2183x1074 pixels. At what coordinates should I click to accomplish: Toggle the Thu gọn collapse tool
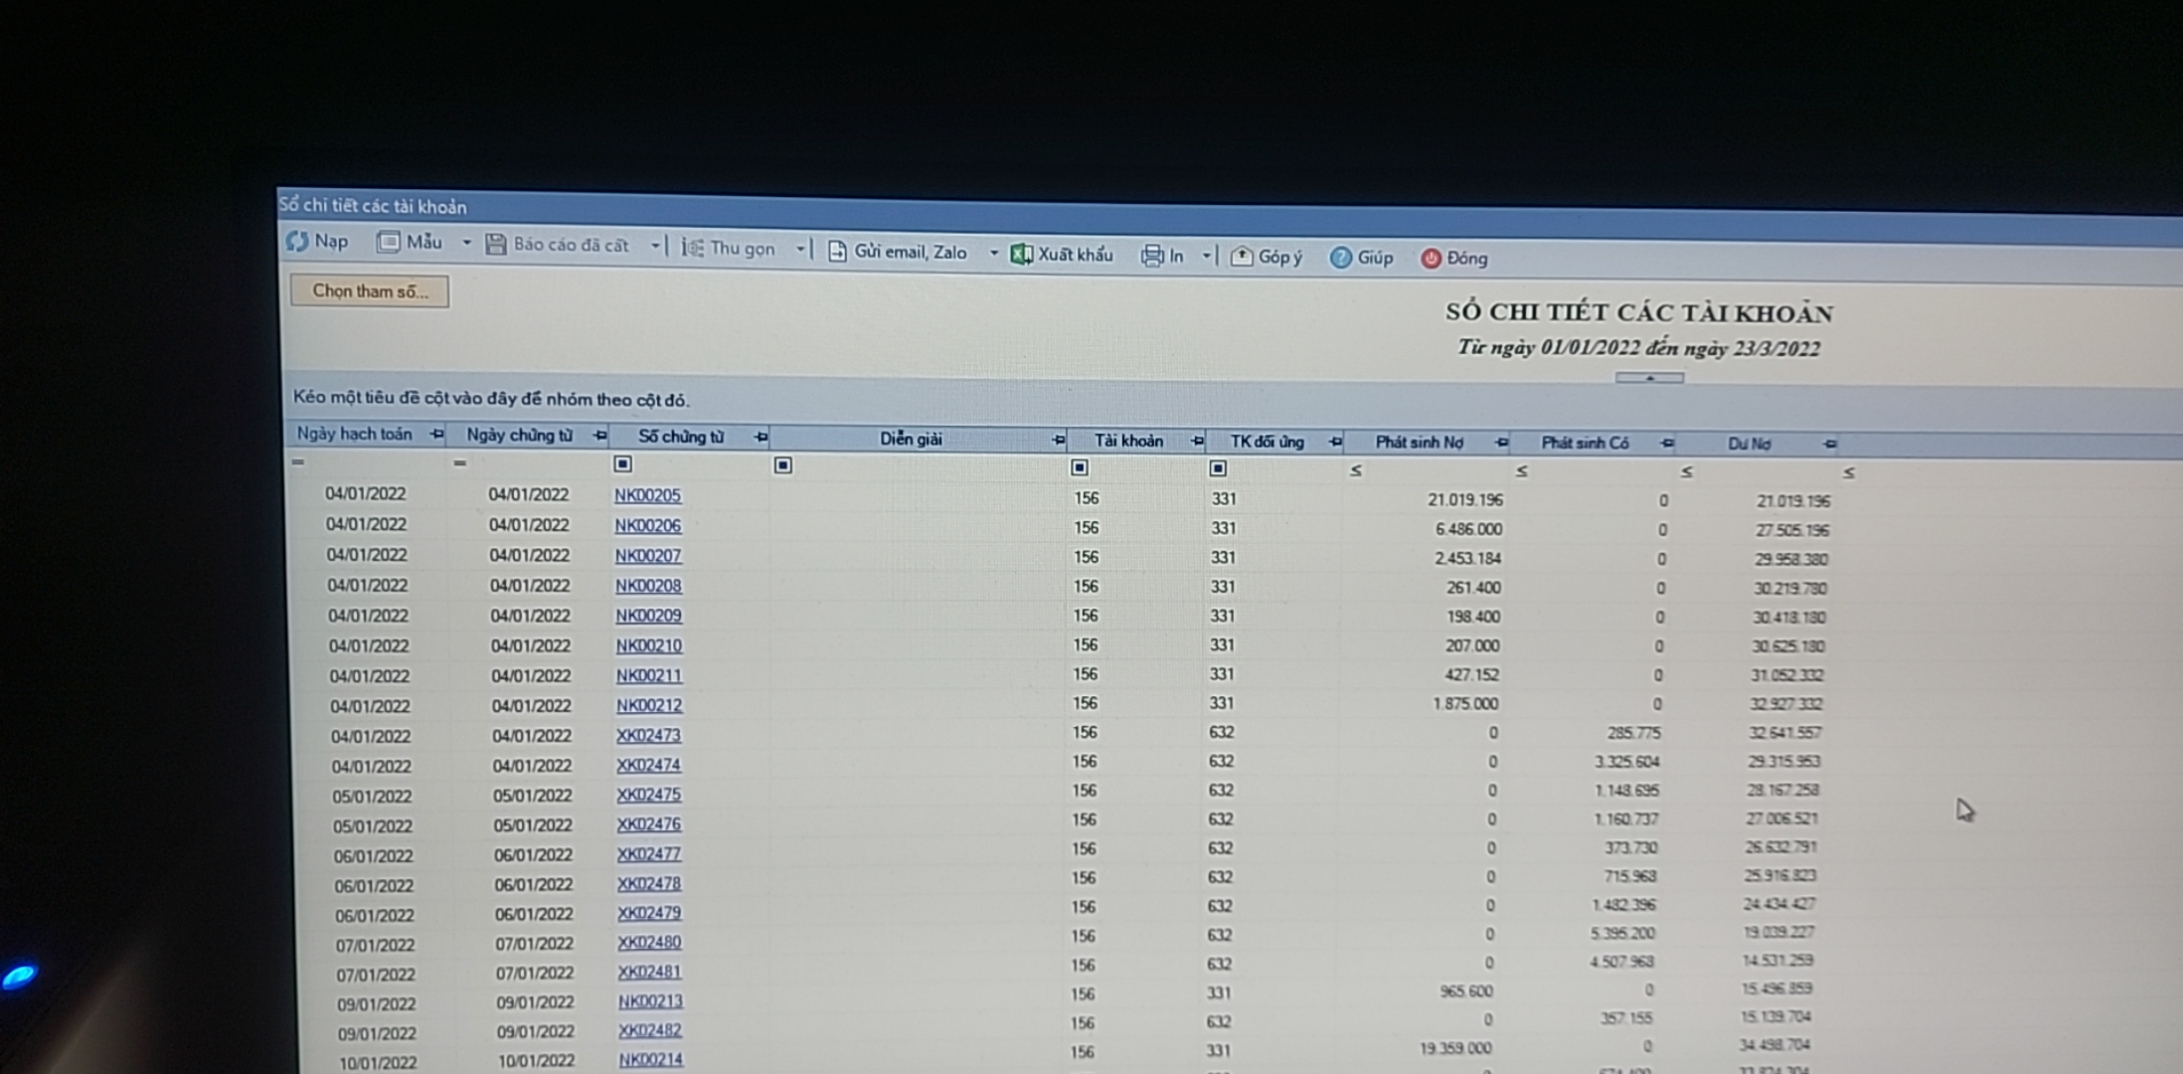coord(729,248)
